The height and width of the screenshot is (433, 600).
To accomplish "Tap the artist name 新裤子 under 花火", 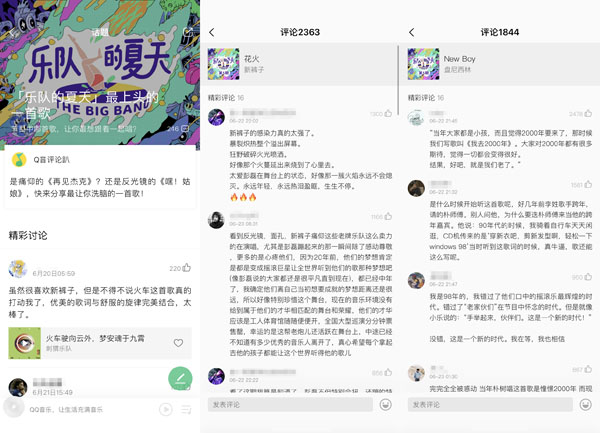I will pos(254,70).
